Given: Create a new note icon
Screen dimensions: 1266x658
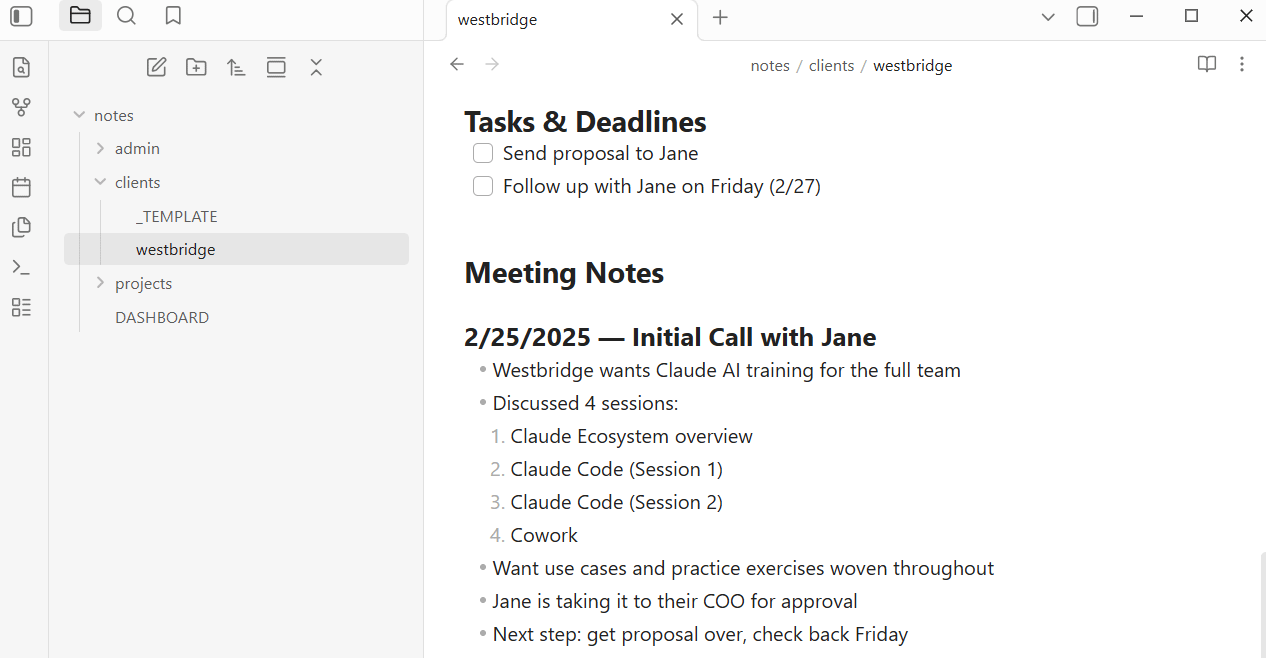Looking at the screenshot, I should (x=156, y=67).
